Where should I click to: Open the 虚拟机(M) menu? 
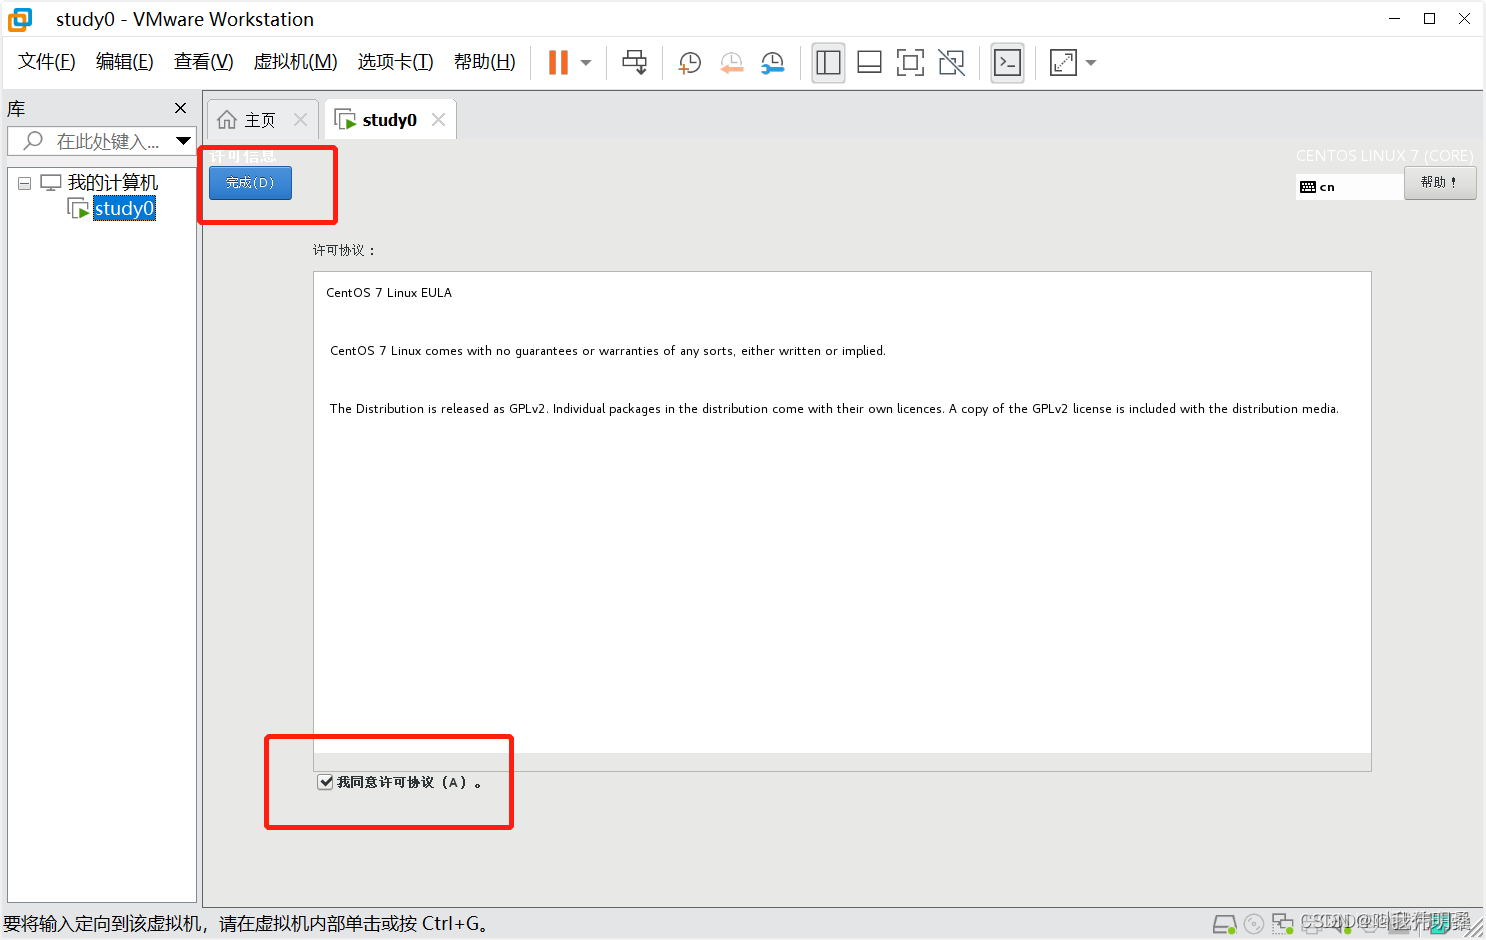[x=295, y=62]
